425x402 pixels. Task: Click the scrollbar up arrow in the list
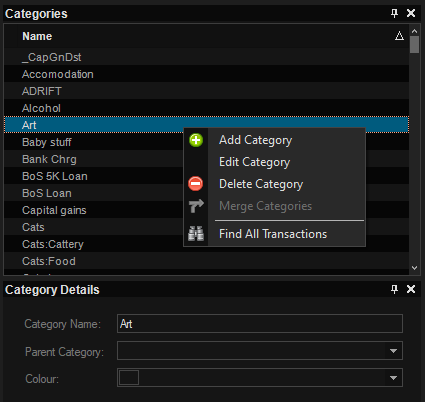click(414, 31)
